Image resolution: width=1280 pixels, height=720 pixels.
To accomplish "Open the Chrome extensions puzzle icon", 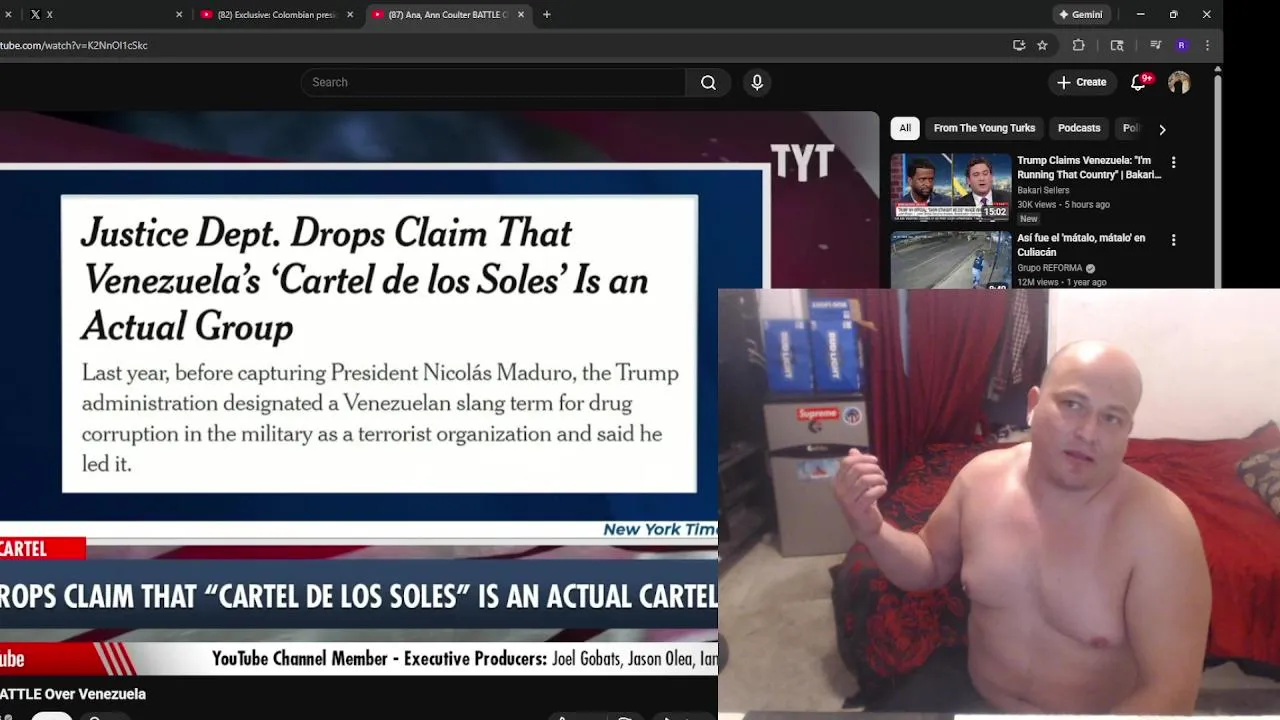I will [x=1078, y=45].
